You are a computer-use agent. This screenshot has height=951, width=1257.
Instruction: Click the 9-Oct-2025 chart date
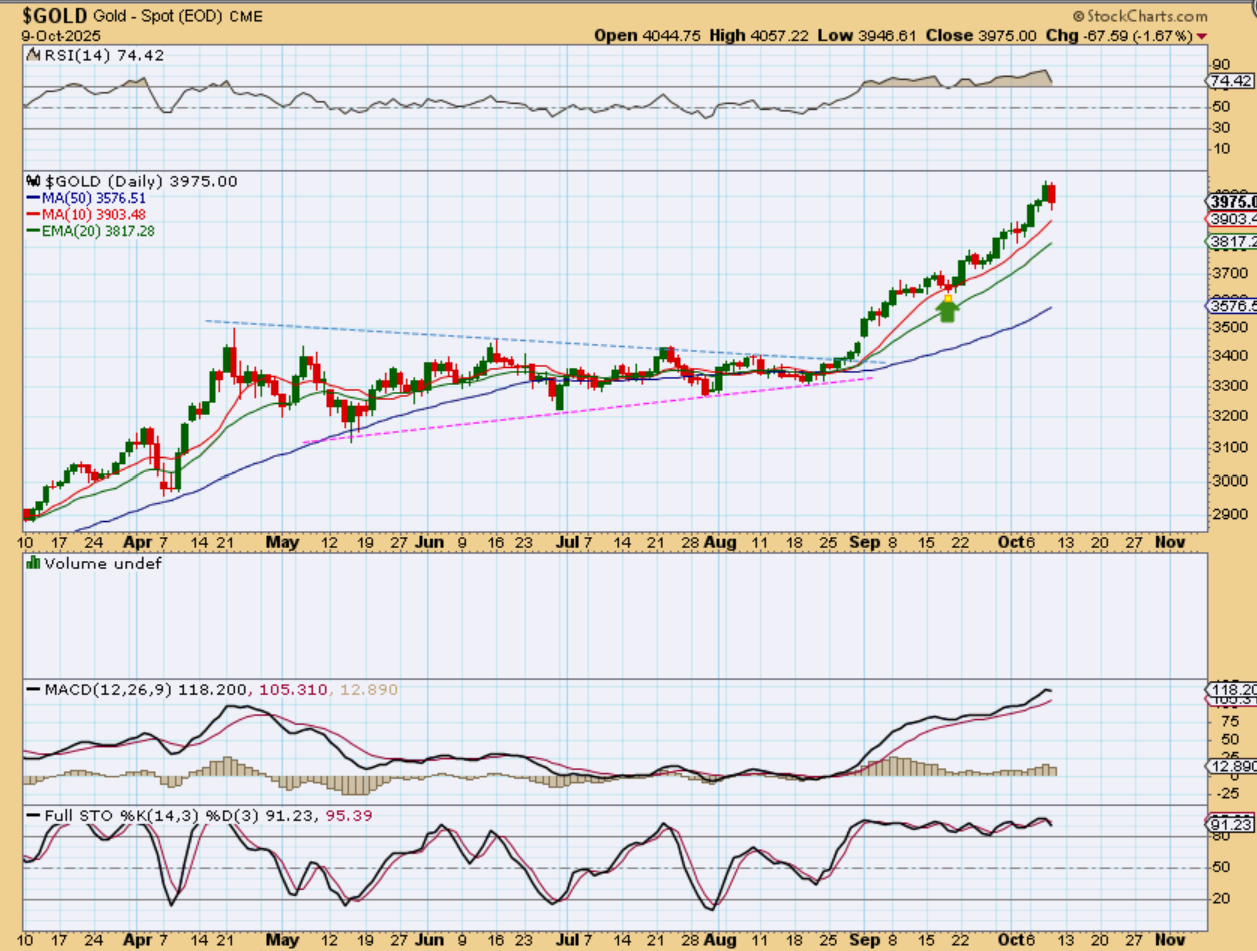pyautogui.click(x=63, y=36)
